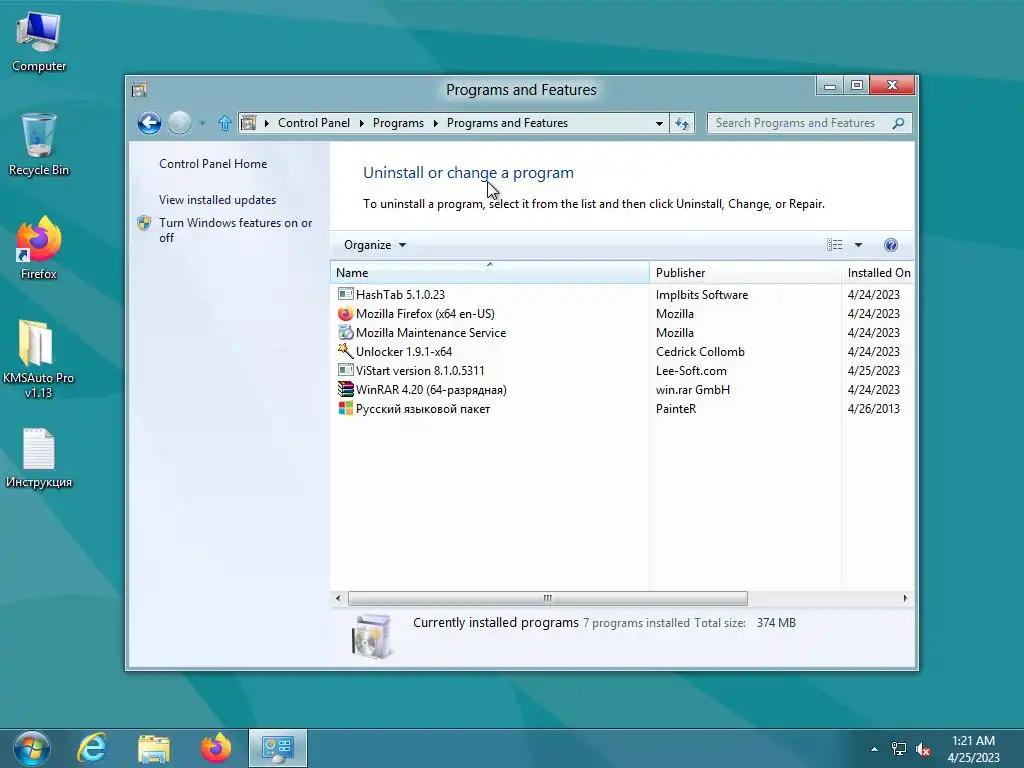This screenshot has height=768, width=1024.
Task: Click the Русский языковой пакет icon
Action: [345, 408]
